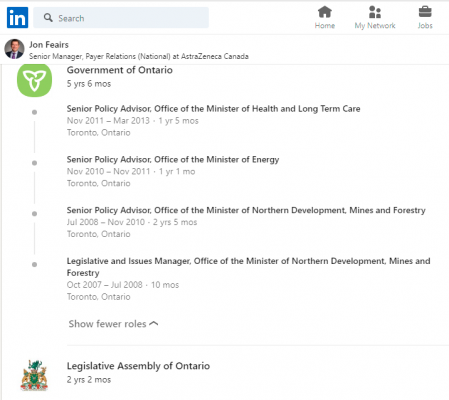Select the Home navigation label
Image resolution: width=449 pixels, height=400 pixels.
(x=325, y=26)
